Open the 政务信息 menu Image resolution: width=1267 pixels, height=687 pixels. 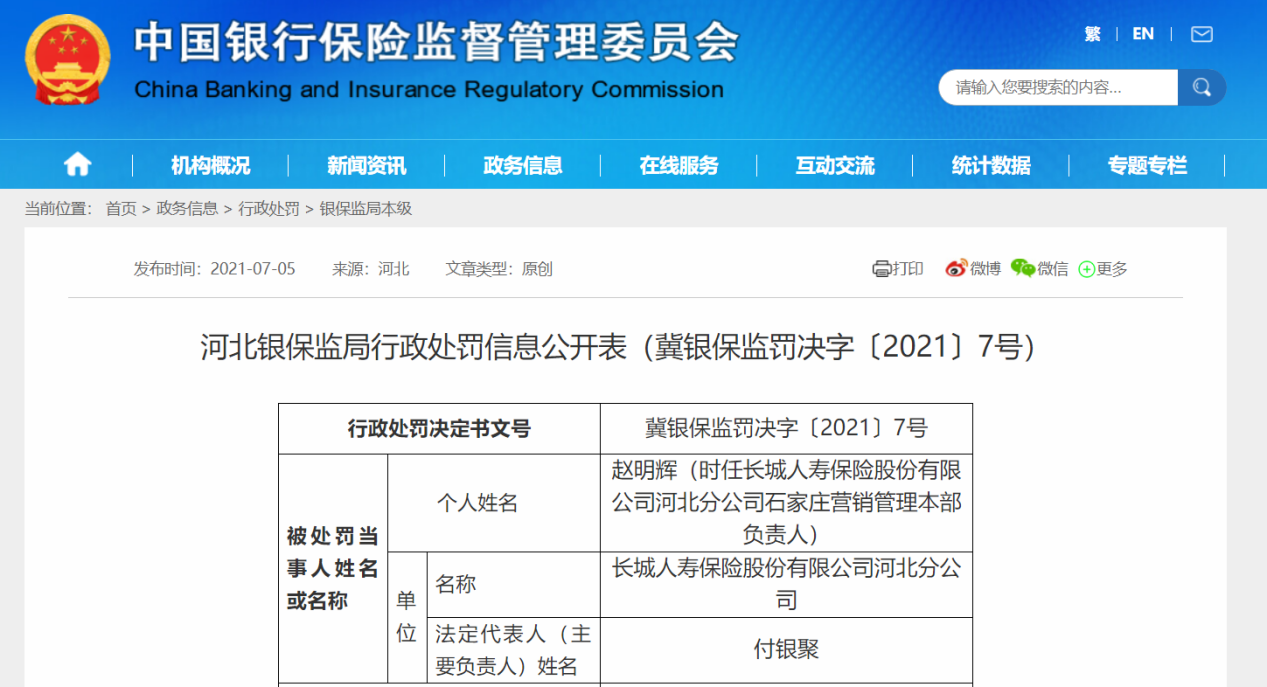522,165
